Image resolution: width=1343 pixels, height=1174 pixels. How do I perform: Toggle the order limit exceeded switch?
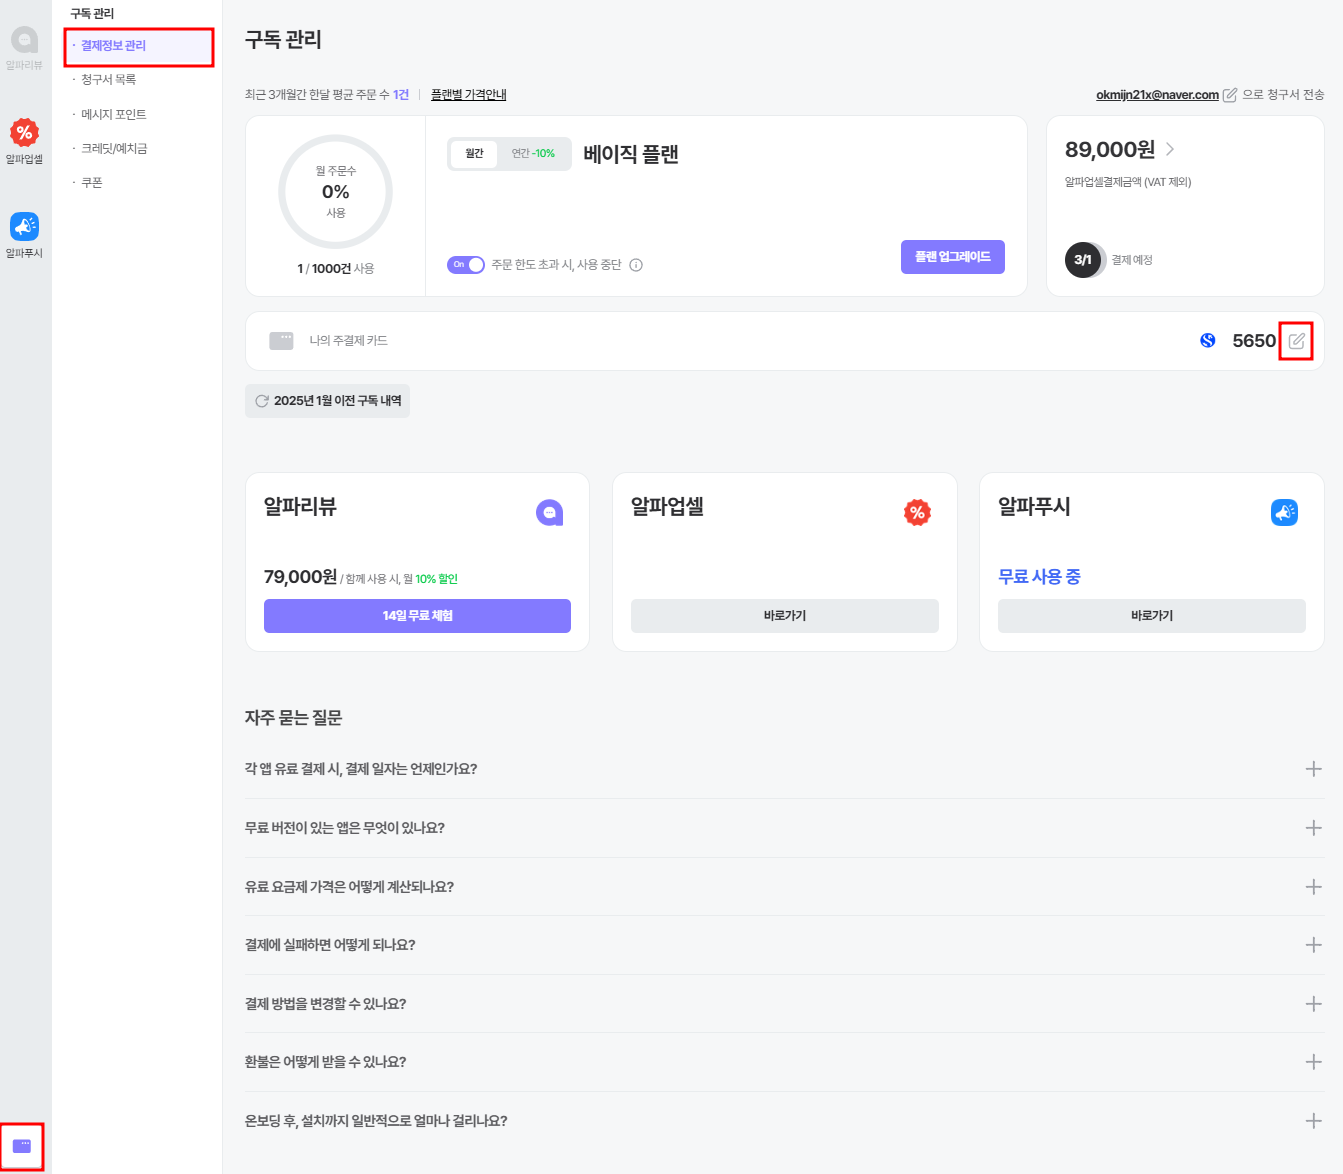(466, 265)
